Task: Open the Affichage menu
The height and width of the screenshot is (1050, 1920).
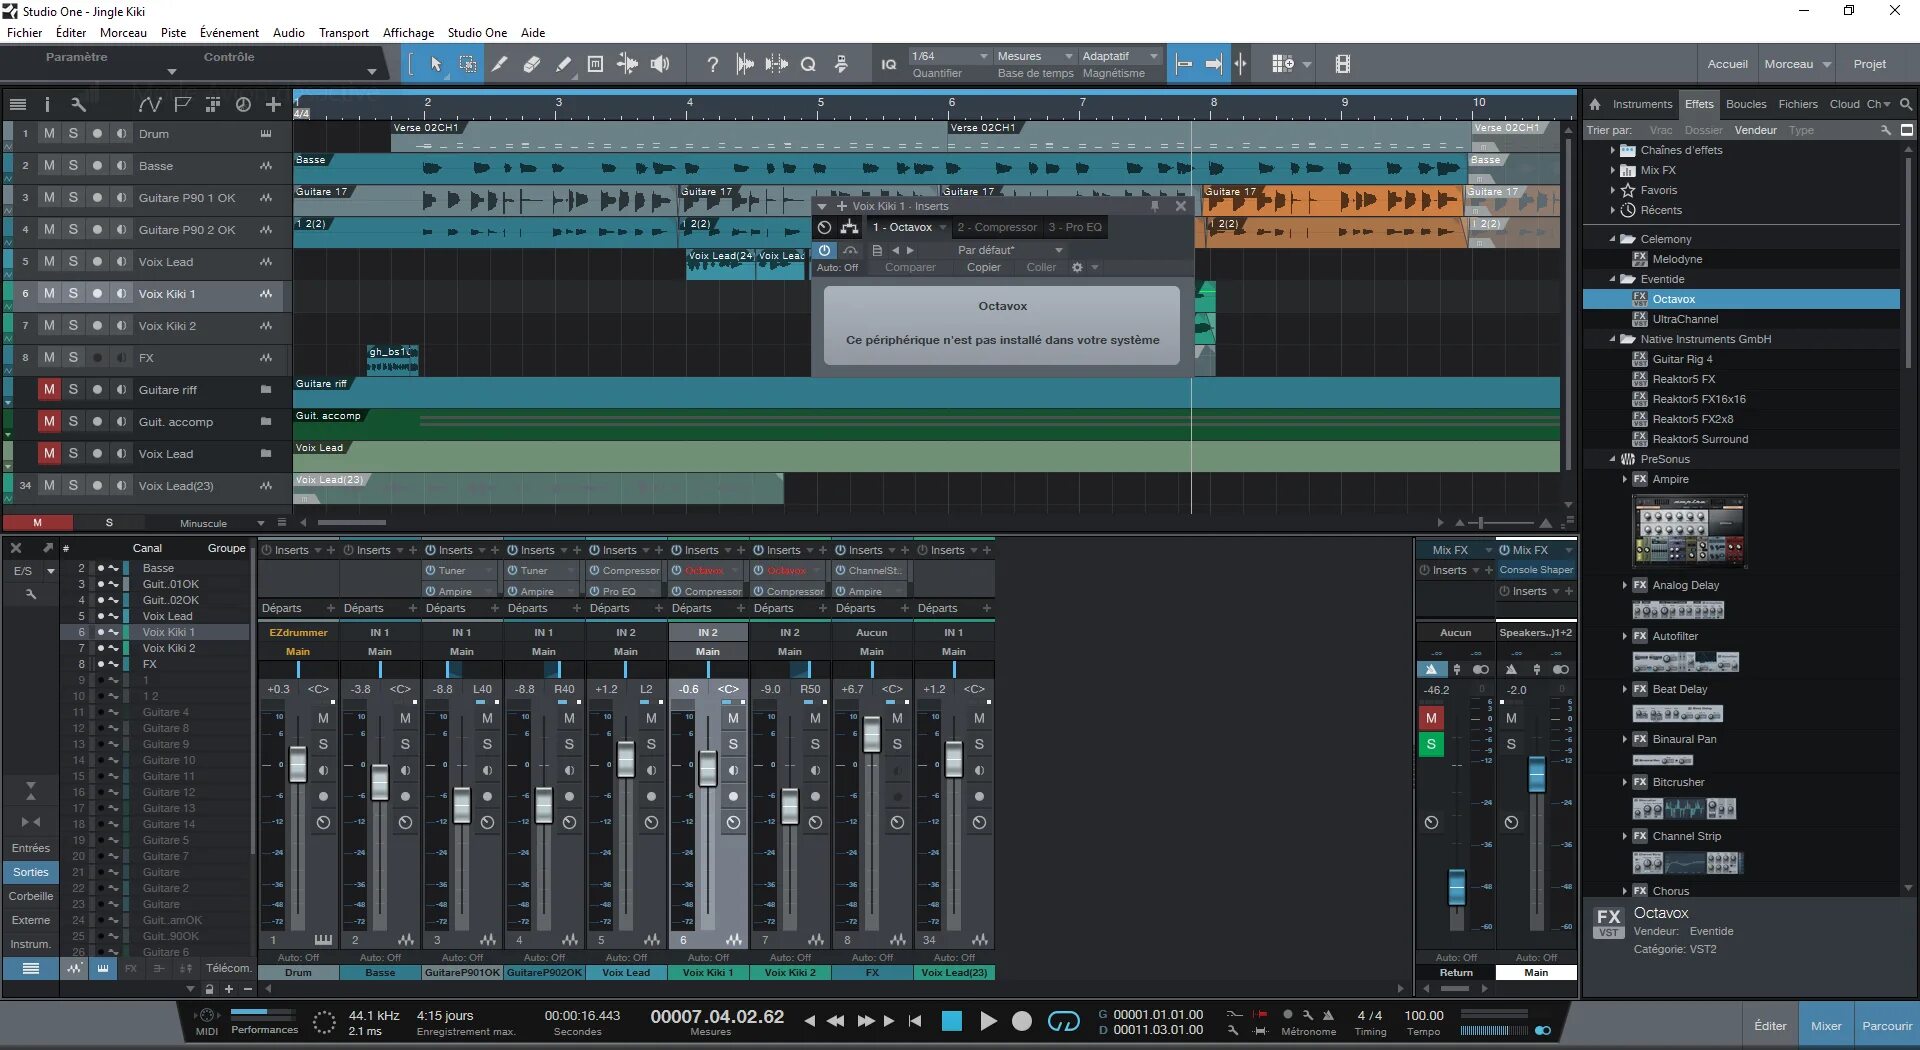Action: point(408,32)
